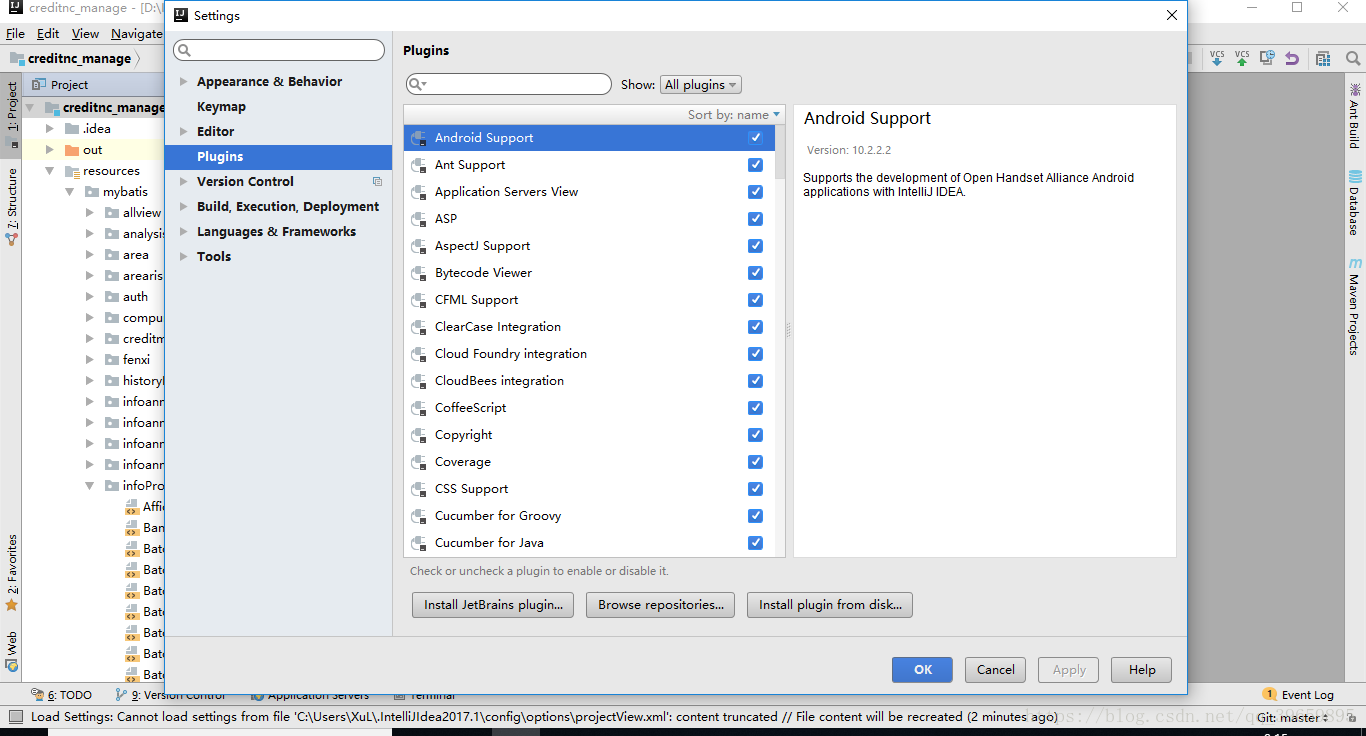Open Ant Build tool window
The height and width of the screenshot is (736, 1366).
1355,116
